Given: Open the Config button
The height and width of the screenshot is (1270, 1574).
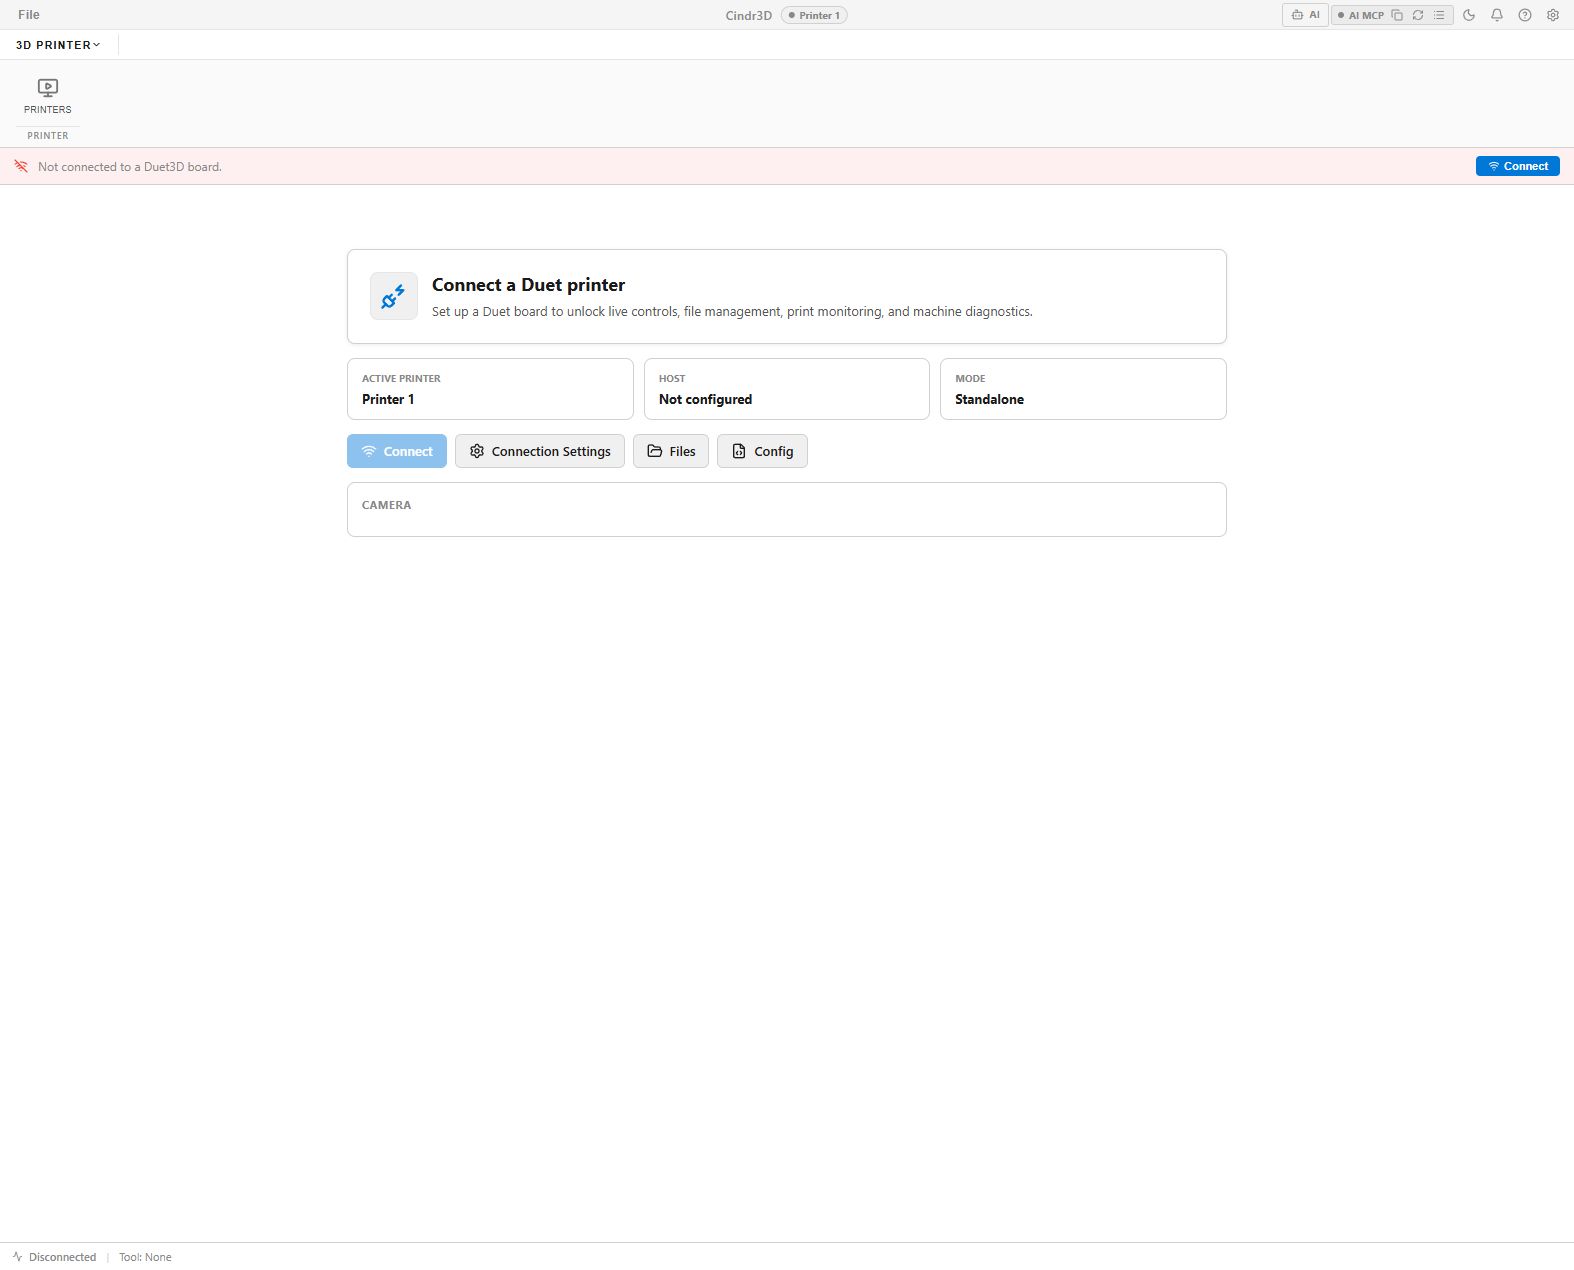Looking at the screenshot, I should coord(762,451).
